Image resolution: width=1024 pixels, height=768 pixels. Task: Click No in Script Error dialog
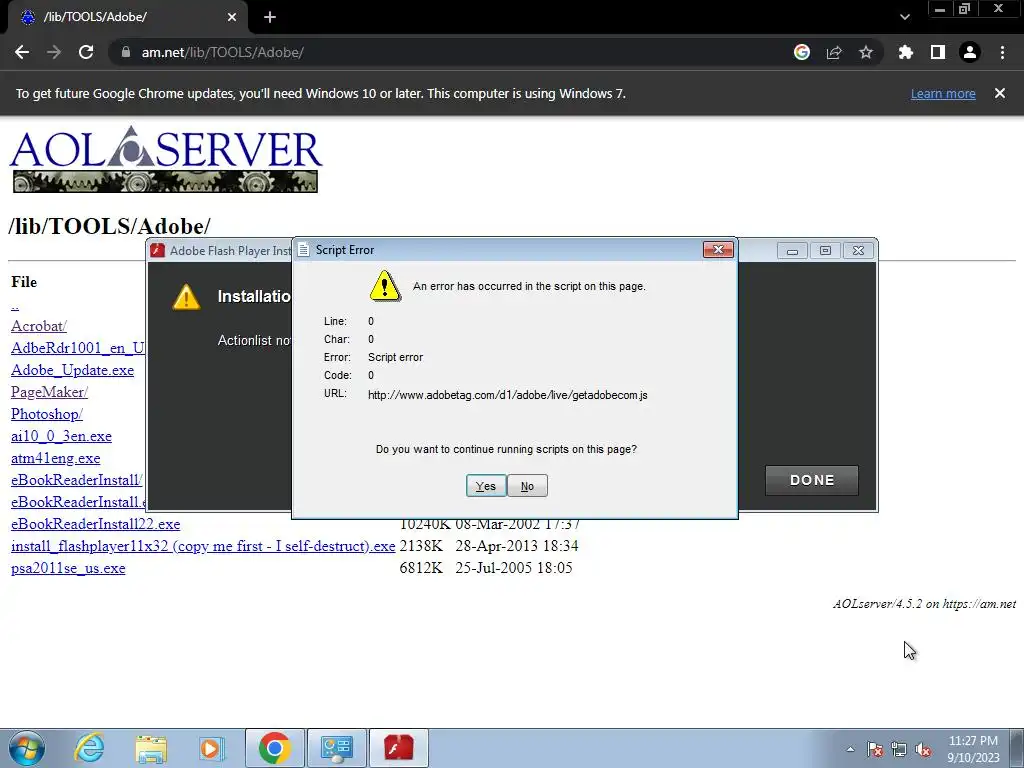point(527,486)
